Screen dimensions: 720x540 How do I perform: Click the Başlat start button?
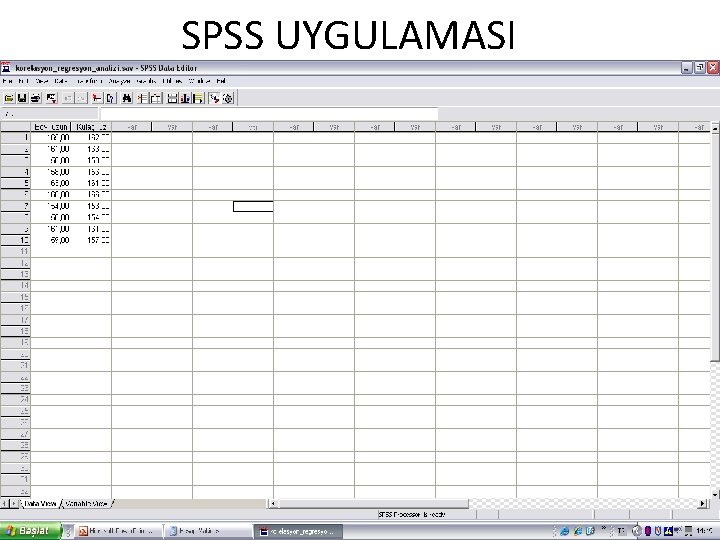[x=30, y=531]
